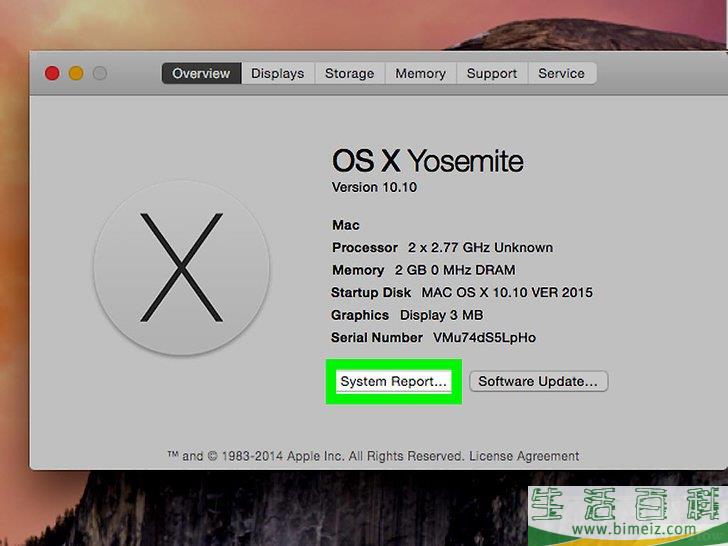The image size is (728, 546).
Task: Open the Displays tab
Action: pyautogui.click(x=278, y=73)
